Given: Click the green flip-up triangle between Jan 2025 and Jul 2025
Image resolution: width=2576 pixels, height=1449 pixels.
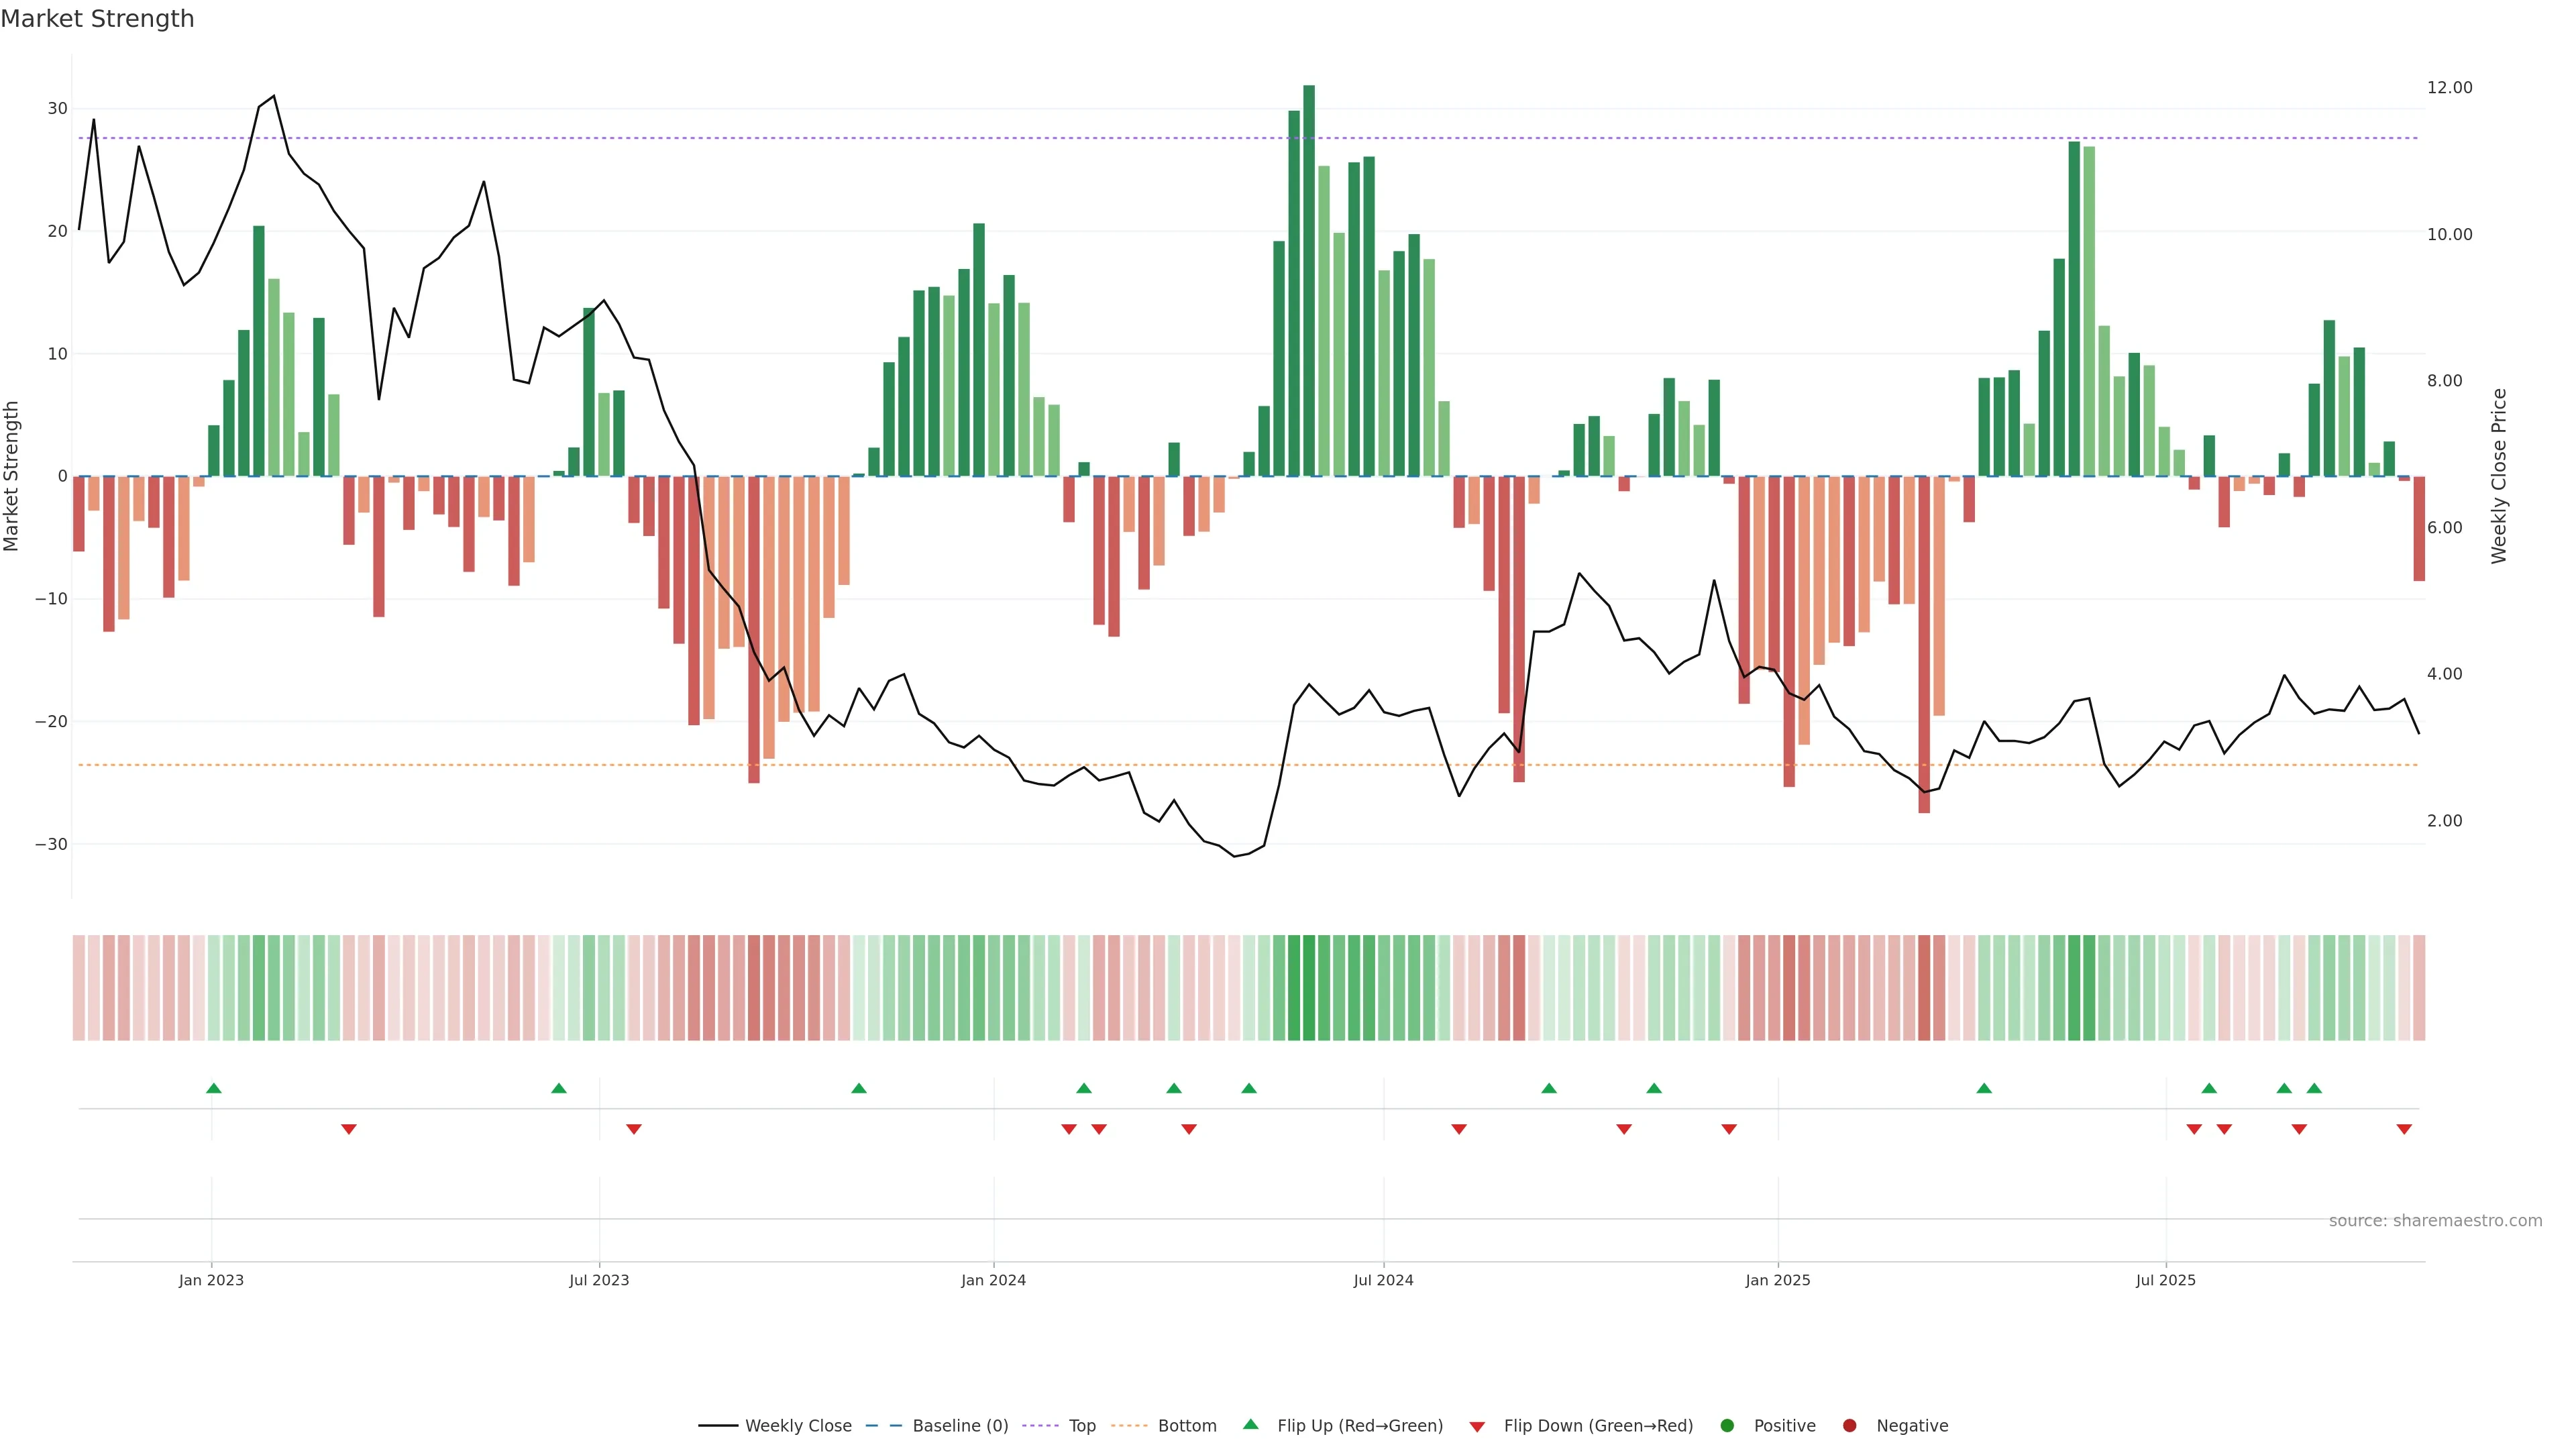Looking at the screenshot, I should pos(1984,1088).
